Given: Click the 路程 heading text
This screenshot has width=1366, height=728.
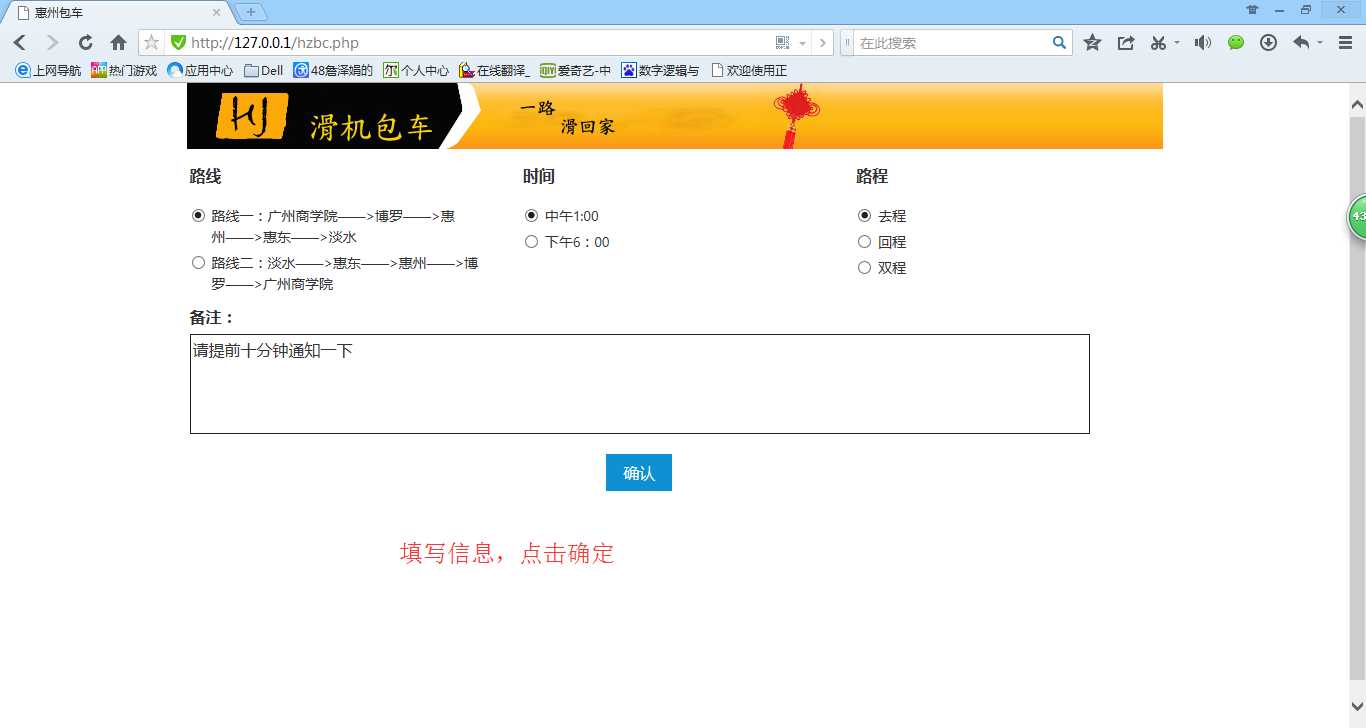Looking at the screenshot, I should pos(871,176).
